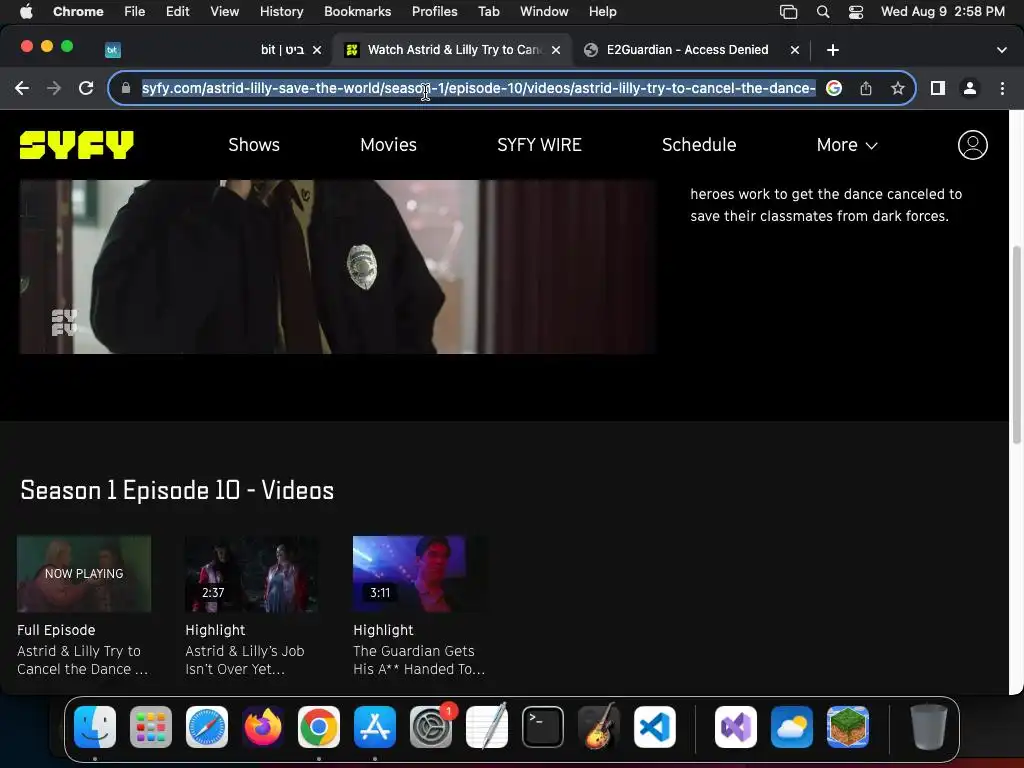Share this page via share icon
This screenshot has width=1024, height=768.
tap(866, 88)
